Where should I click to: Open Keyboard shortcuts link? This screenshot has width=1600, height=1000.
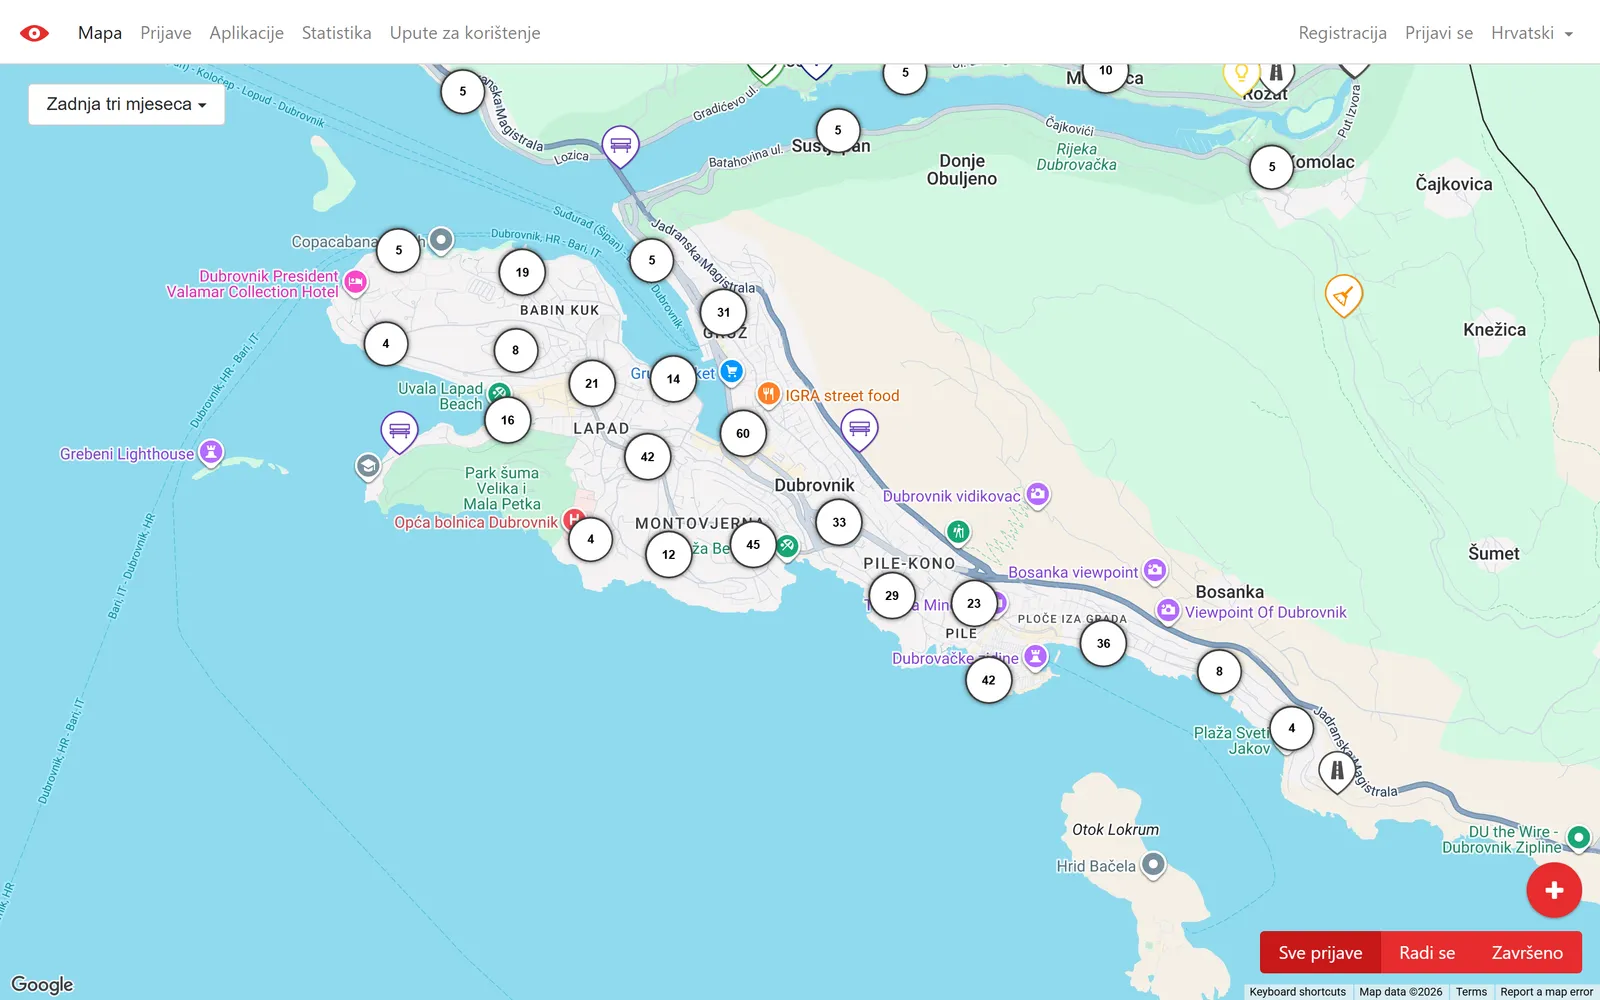point(1297,992)
